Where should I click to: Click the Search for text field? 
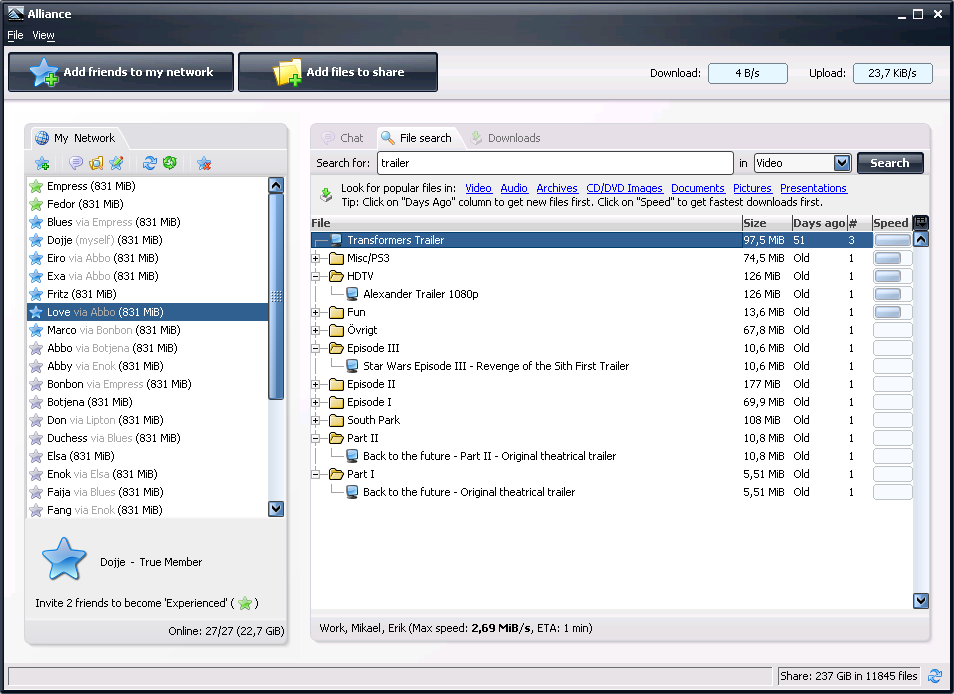555,163
